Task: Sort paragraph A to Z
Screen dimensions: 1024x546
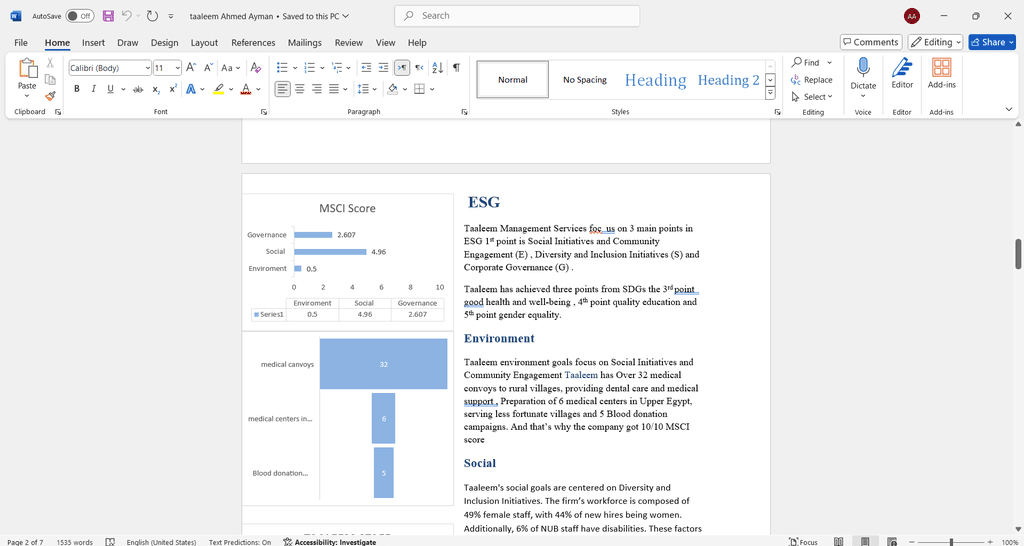Action: tap(438, 67)
